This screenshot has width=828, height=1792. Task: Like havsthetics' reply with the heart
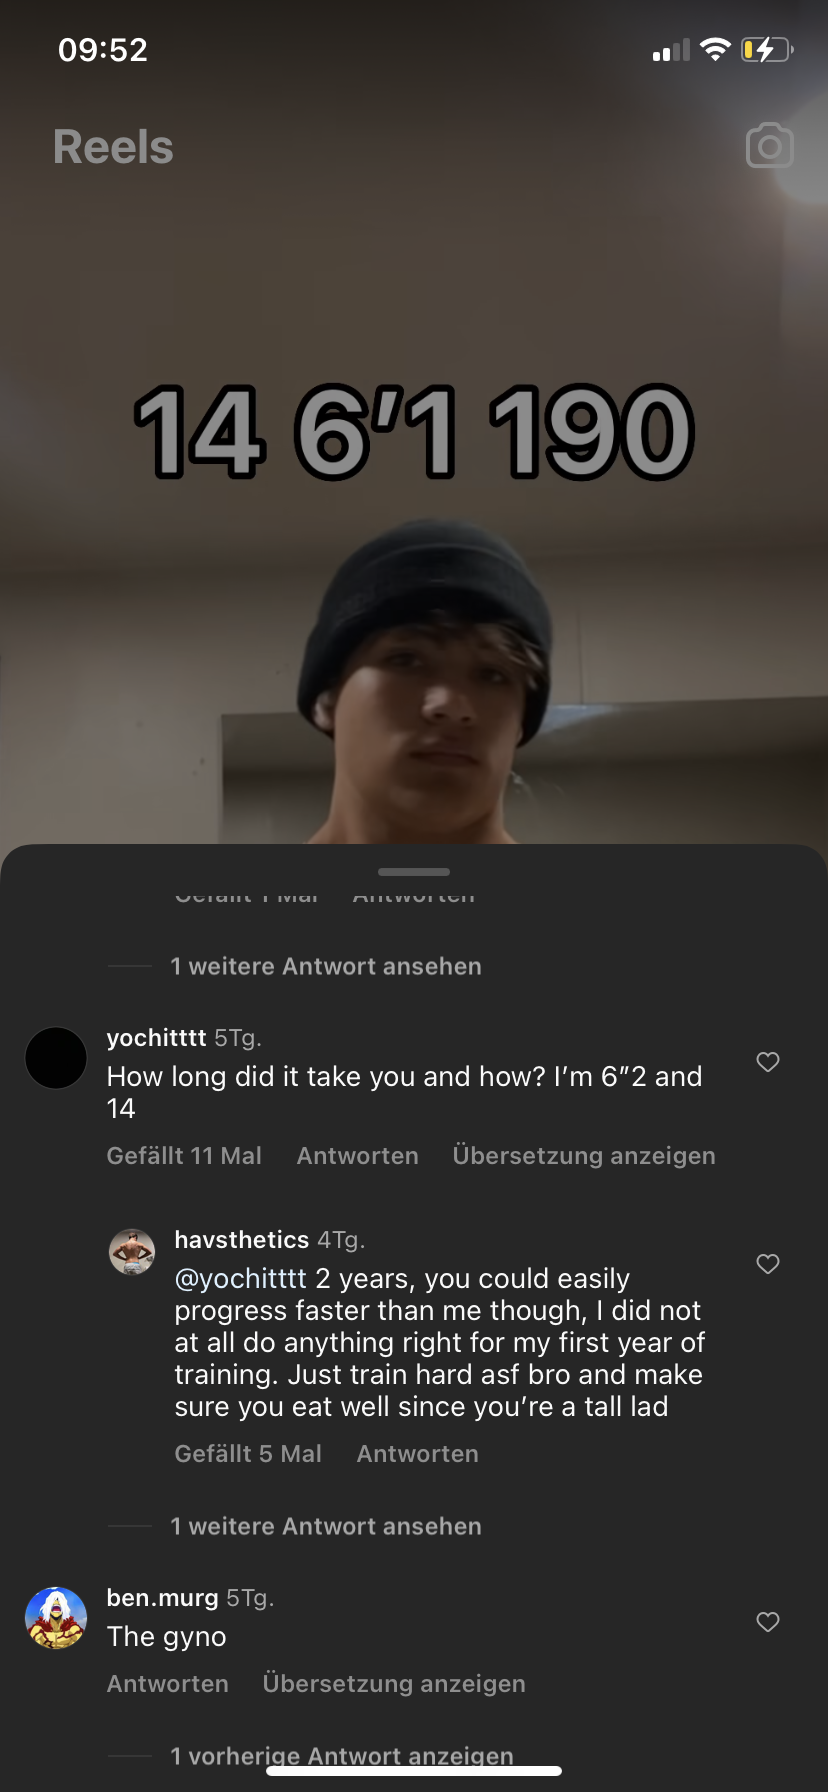click(768, 1264)
